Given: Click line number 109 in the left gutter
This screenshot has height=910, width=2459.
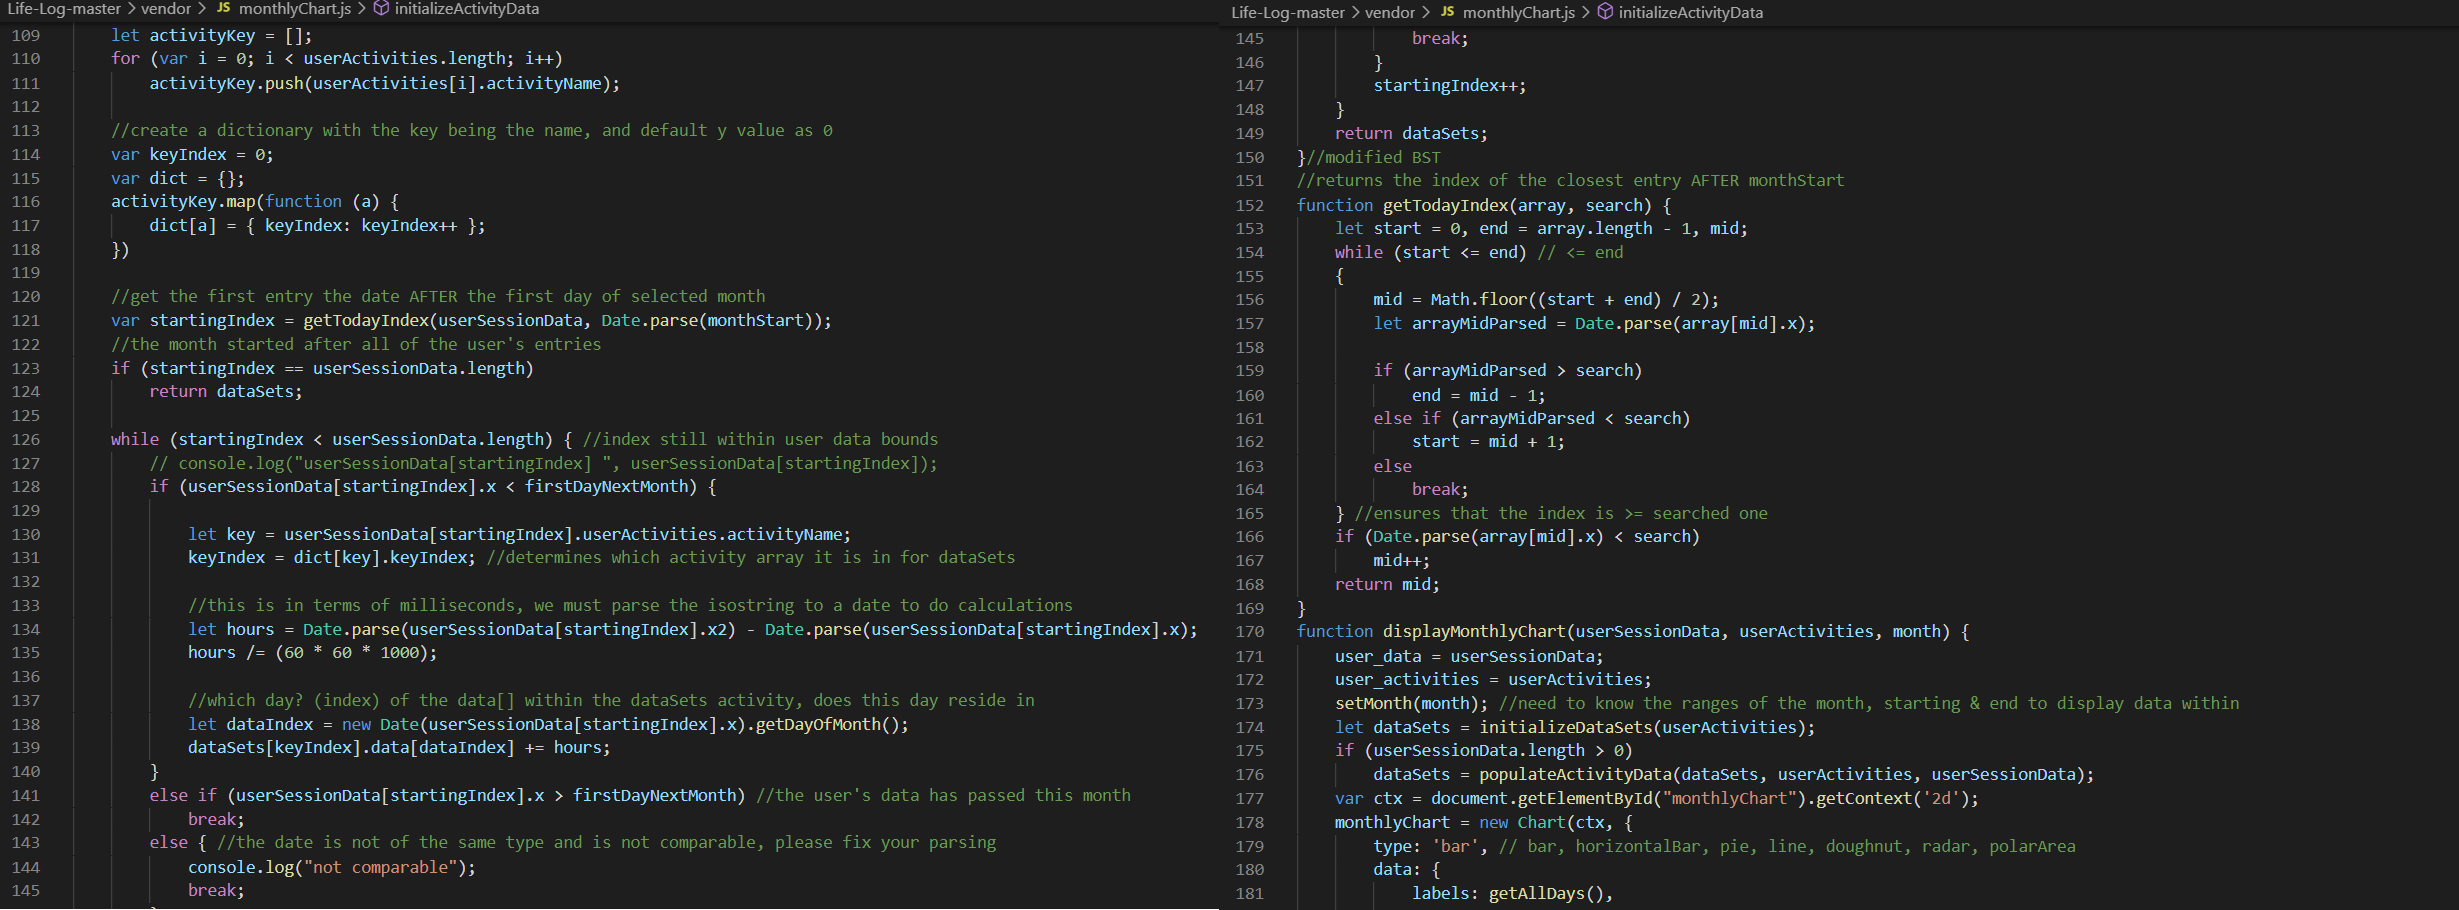Looking at the screenshot, I should click(26, 35).
